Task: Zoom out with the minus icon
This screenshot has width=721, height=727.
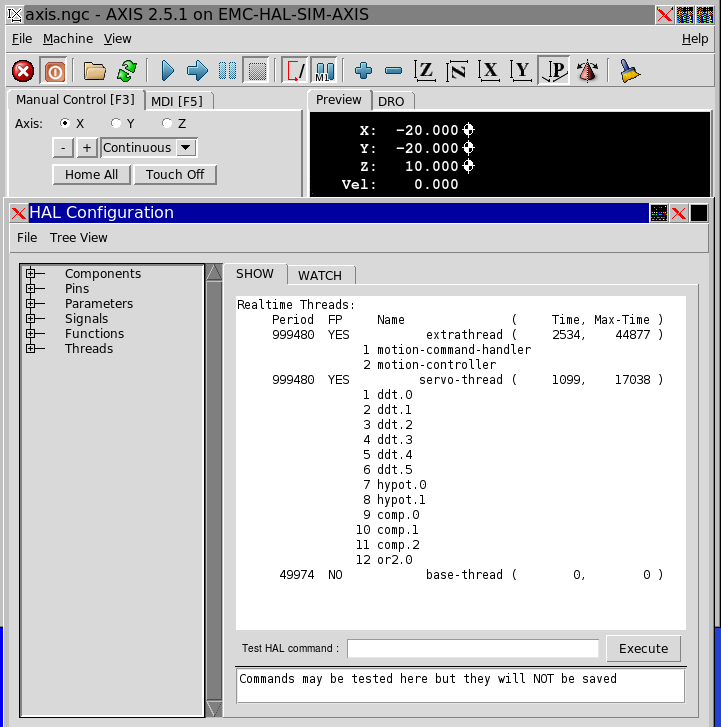Action: (x=393, y=71)
